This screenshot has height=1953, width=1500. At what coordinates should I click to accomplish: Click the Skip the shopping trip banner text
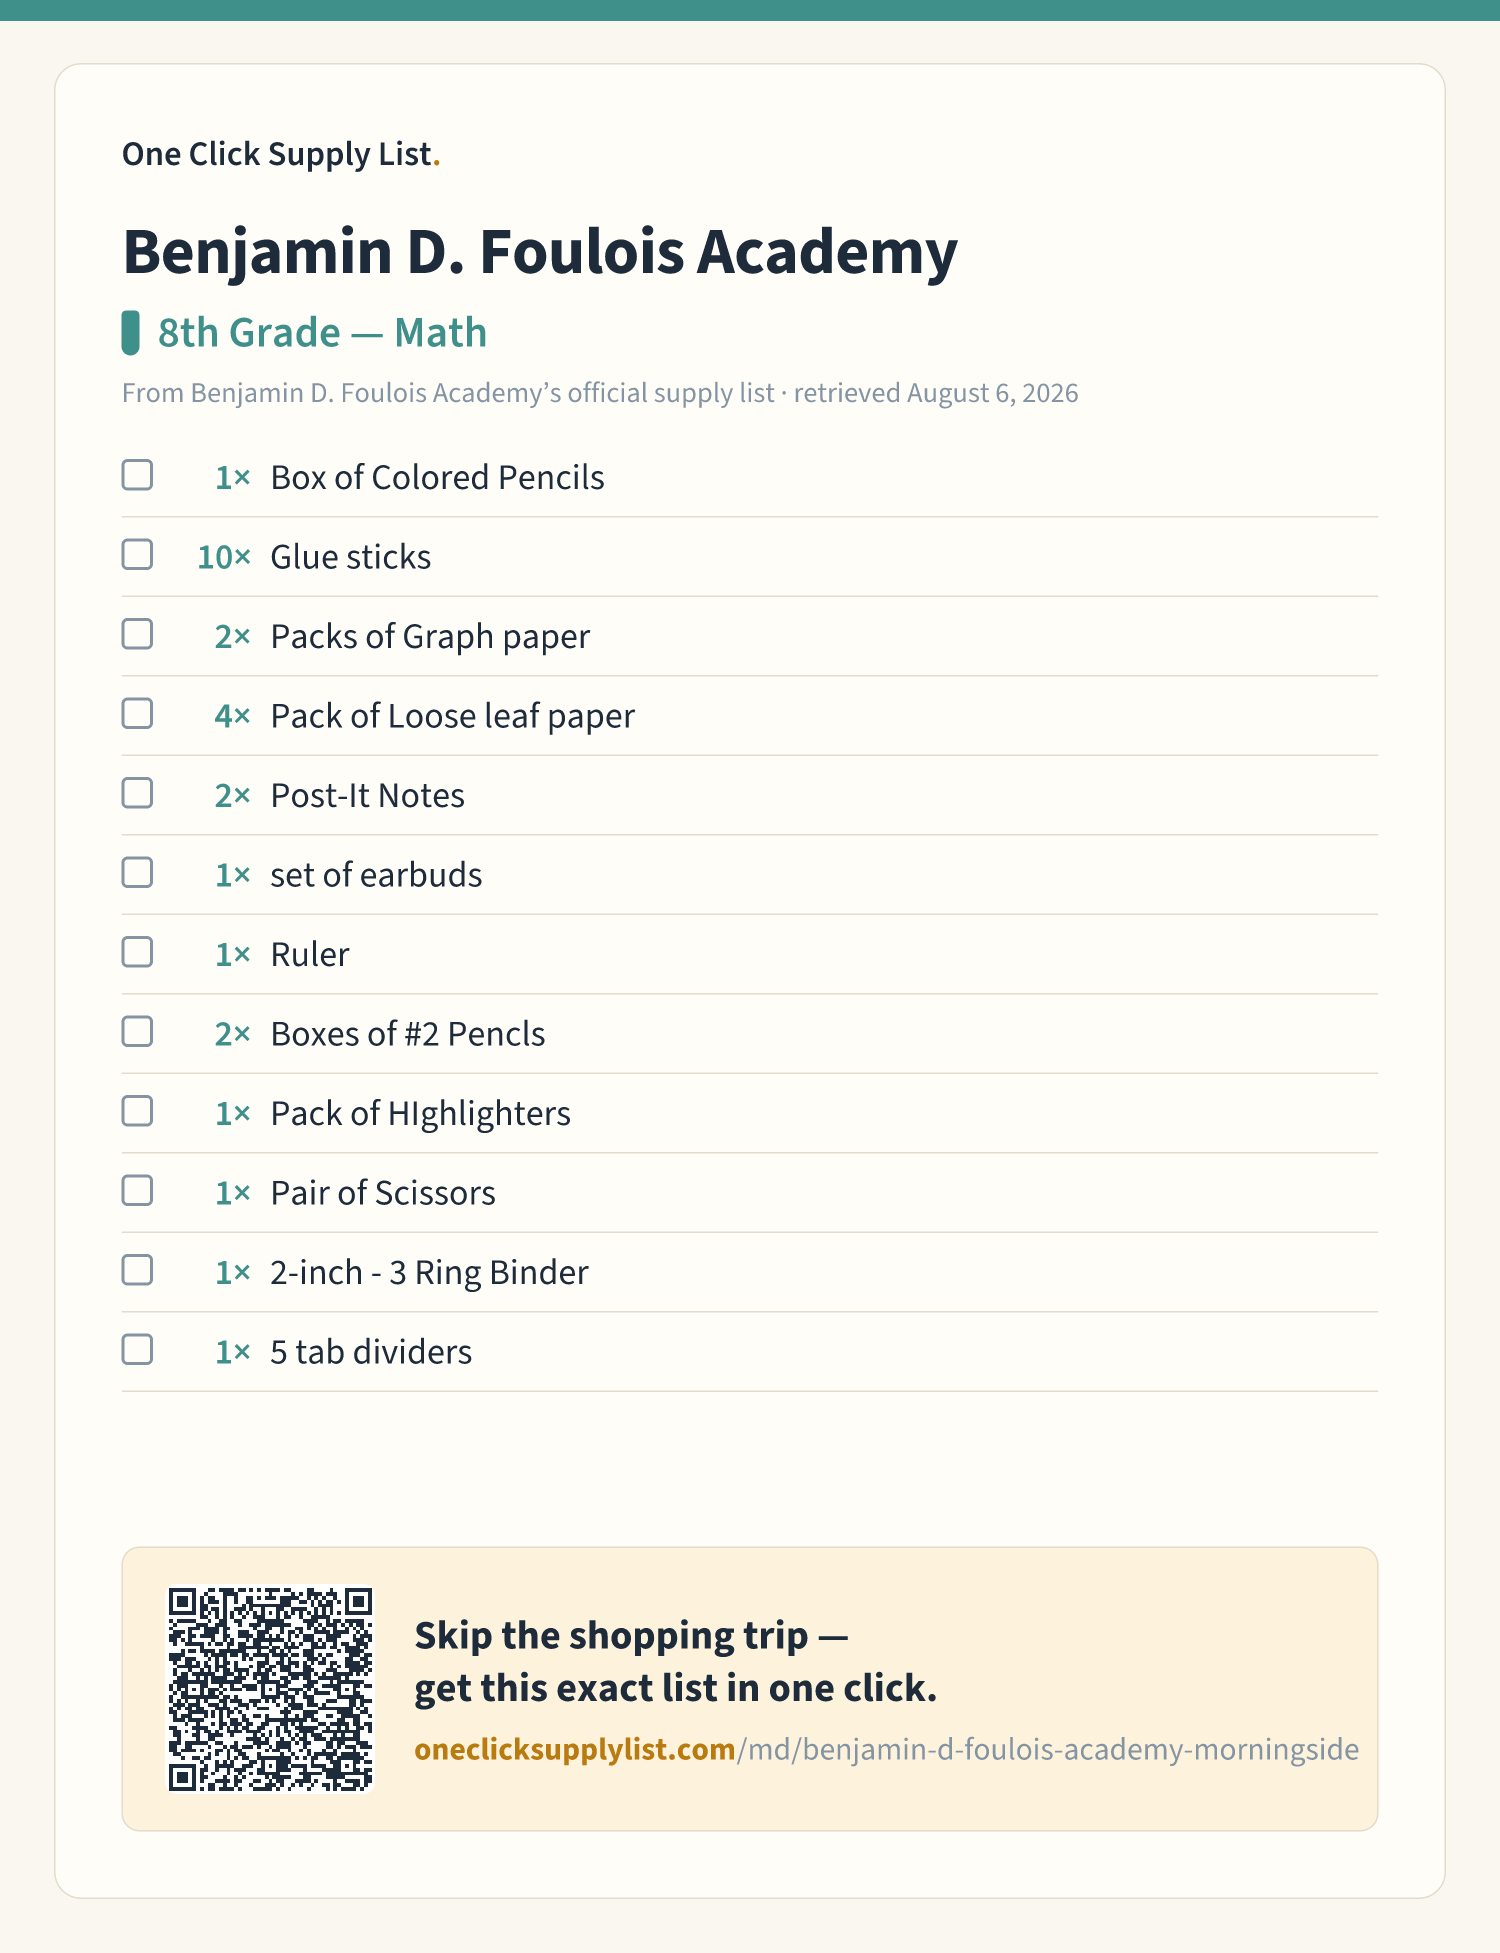point(676,1662)
